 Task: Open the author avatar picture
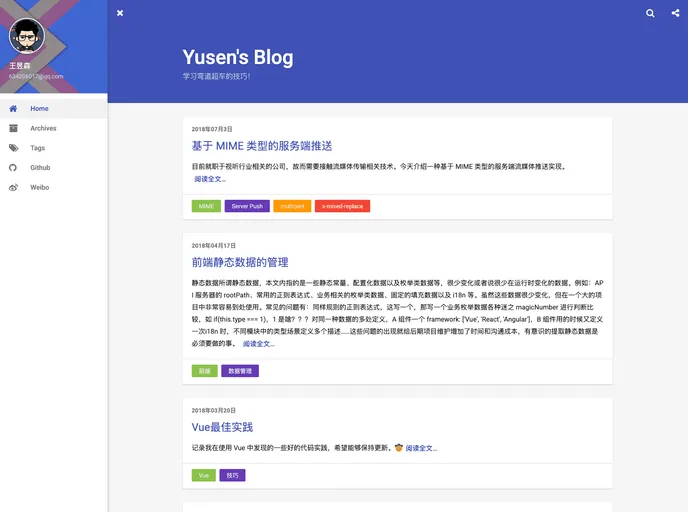[27, 36]
